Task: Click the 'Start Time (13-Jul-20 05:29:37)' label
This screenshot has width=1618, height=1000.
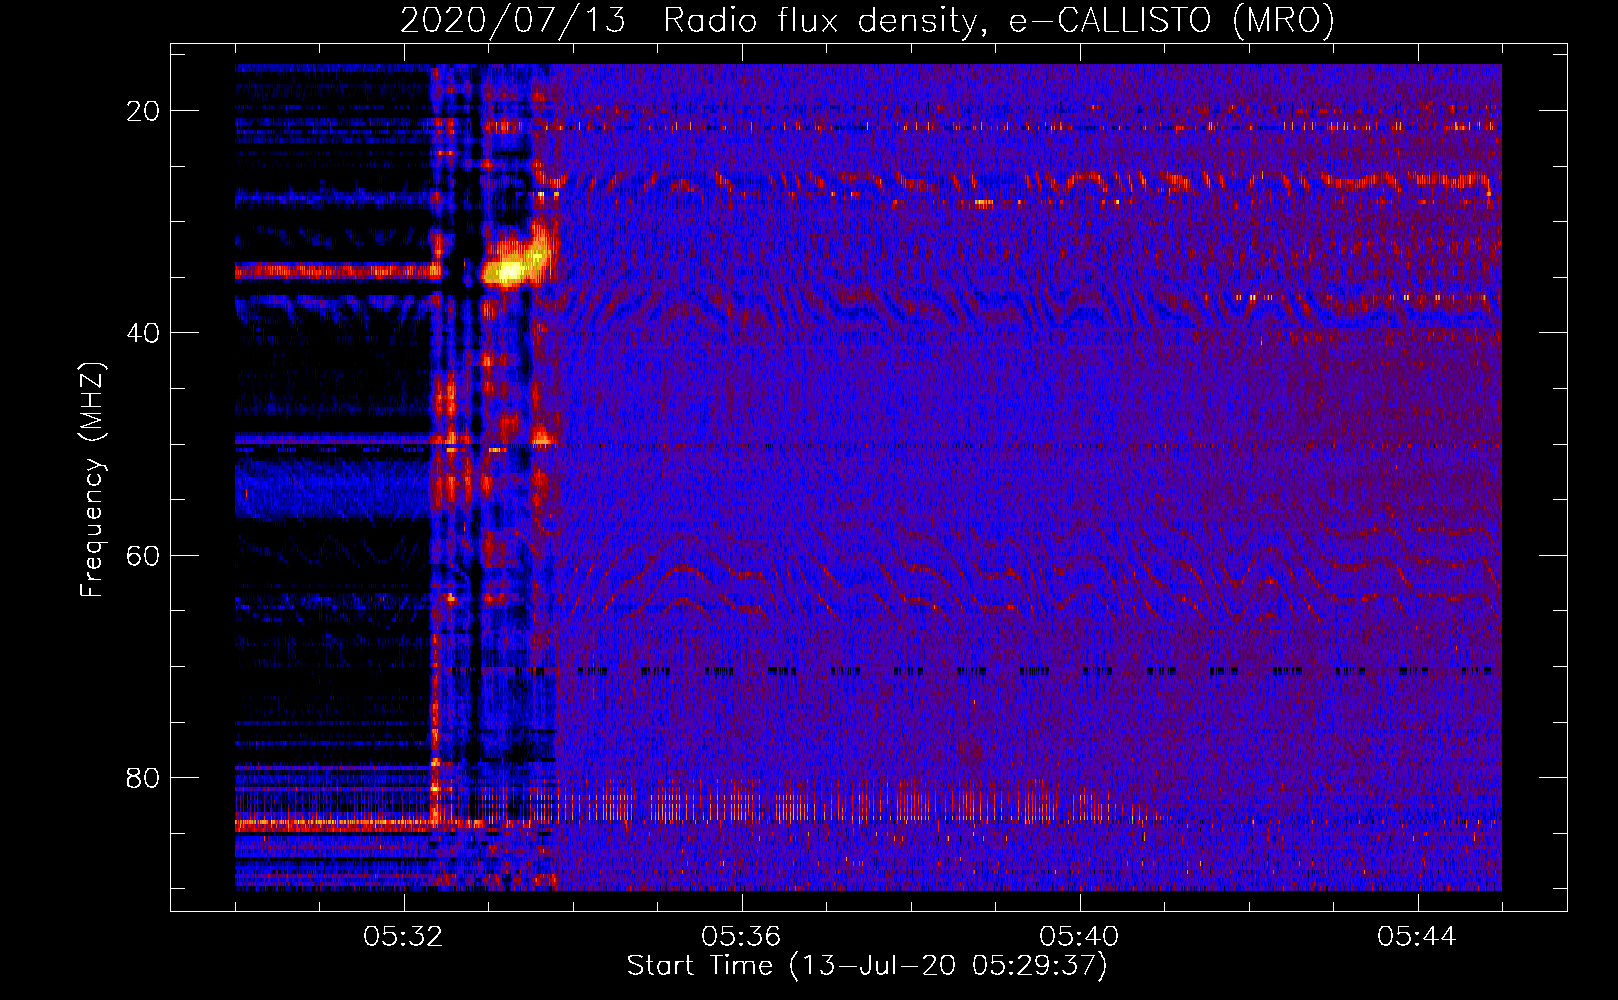Action: pos(867,966)
